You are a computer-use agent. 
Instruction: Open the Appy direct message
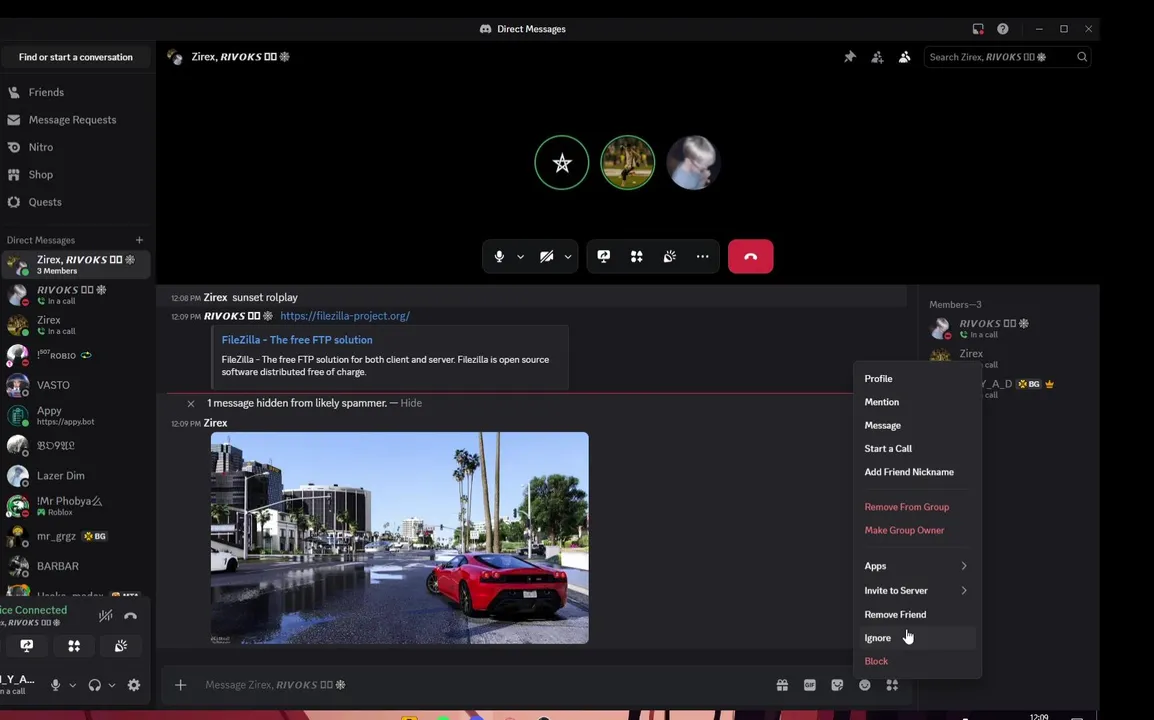tap(76, 415)
